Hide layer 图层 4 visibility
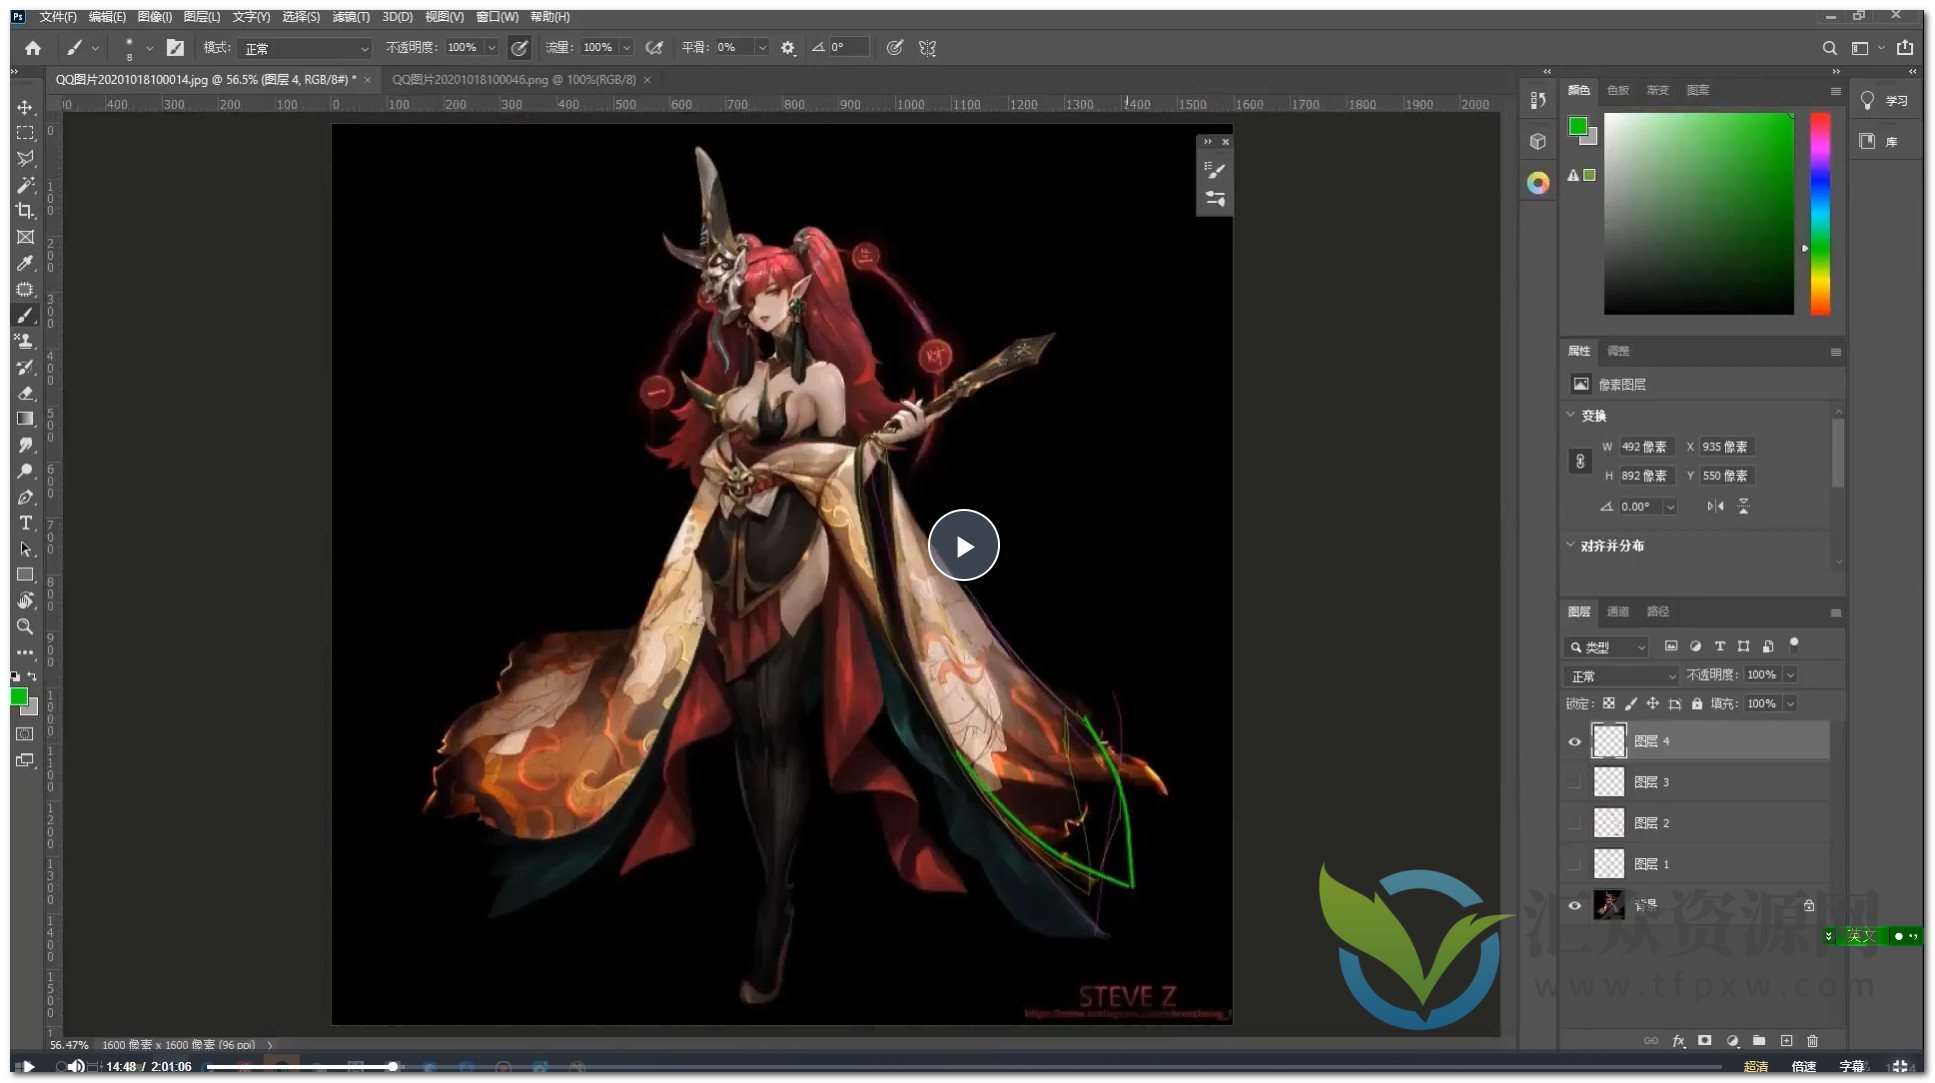The height and width of the screenshot is (1083, 1935). click(1575, 742)
